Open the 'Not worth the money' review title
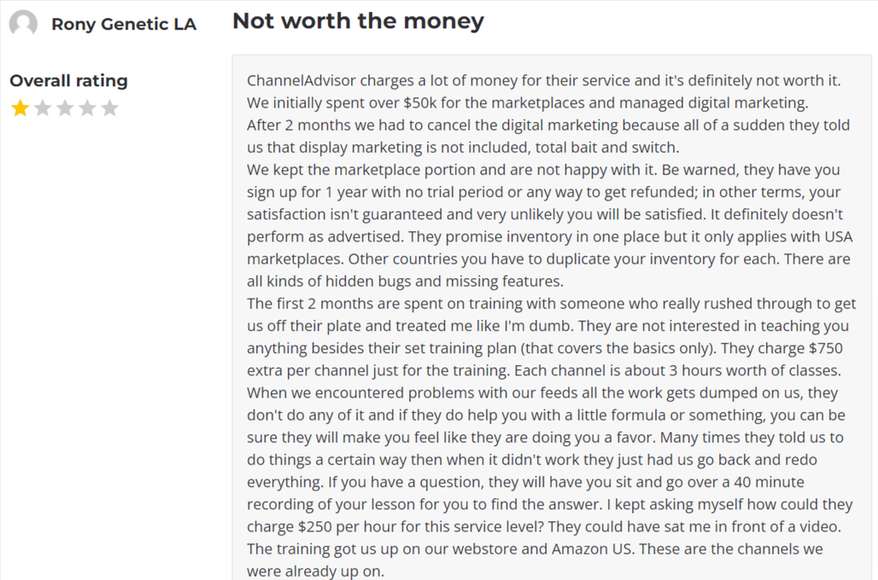This screenshot has height=580, width=878. click(358, 21)
